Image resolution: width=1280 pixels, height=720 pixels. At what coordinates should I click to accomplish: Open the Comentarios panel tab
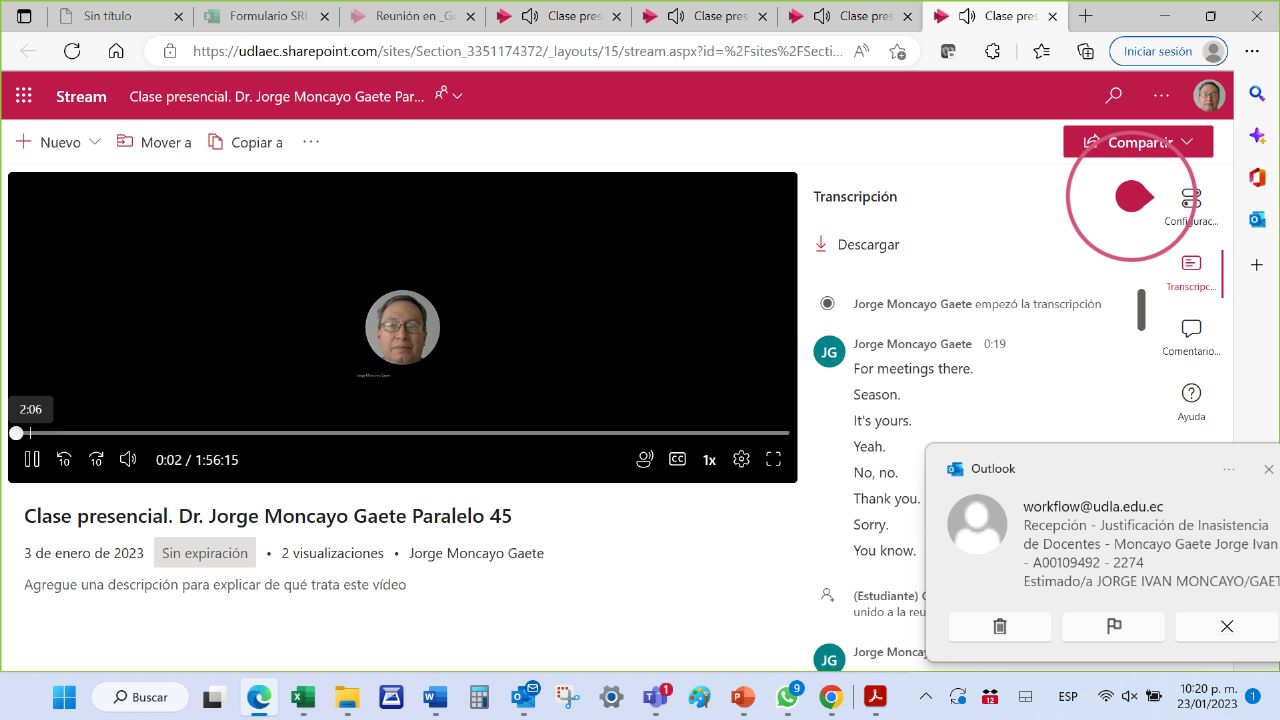coord(1191,336)
